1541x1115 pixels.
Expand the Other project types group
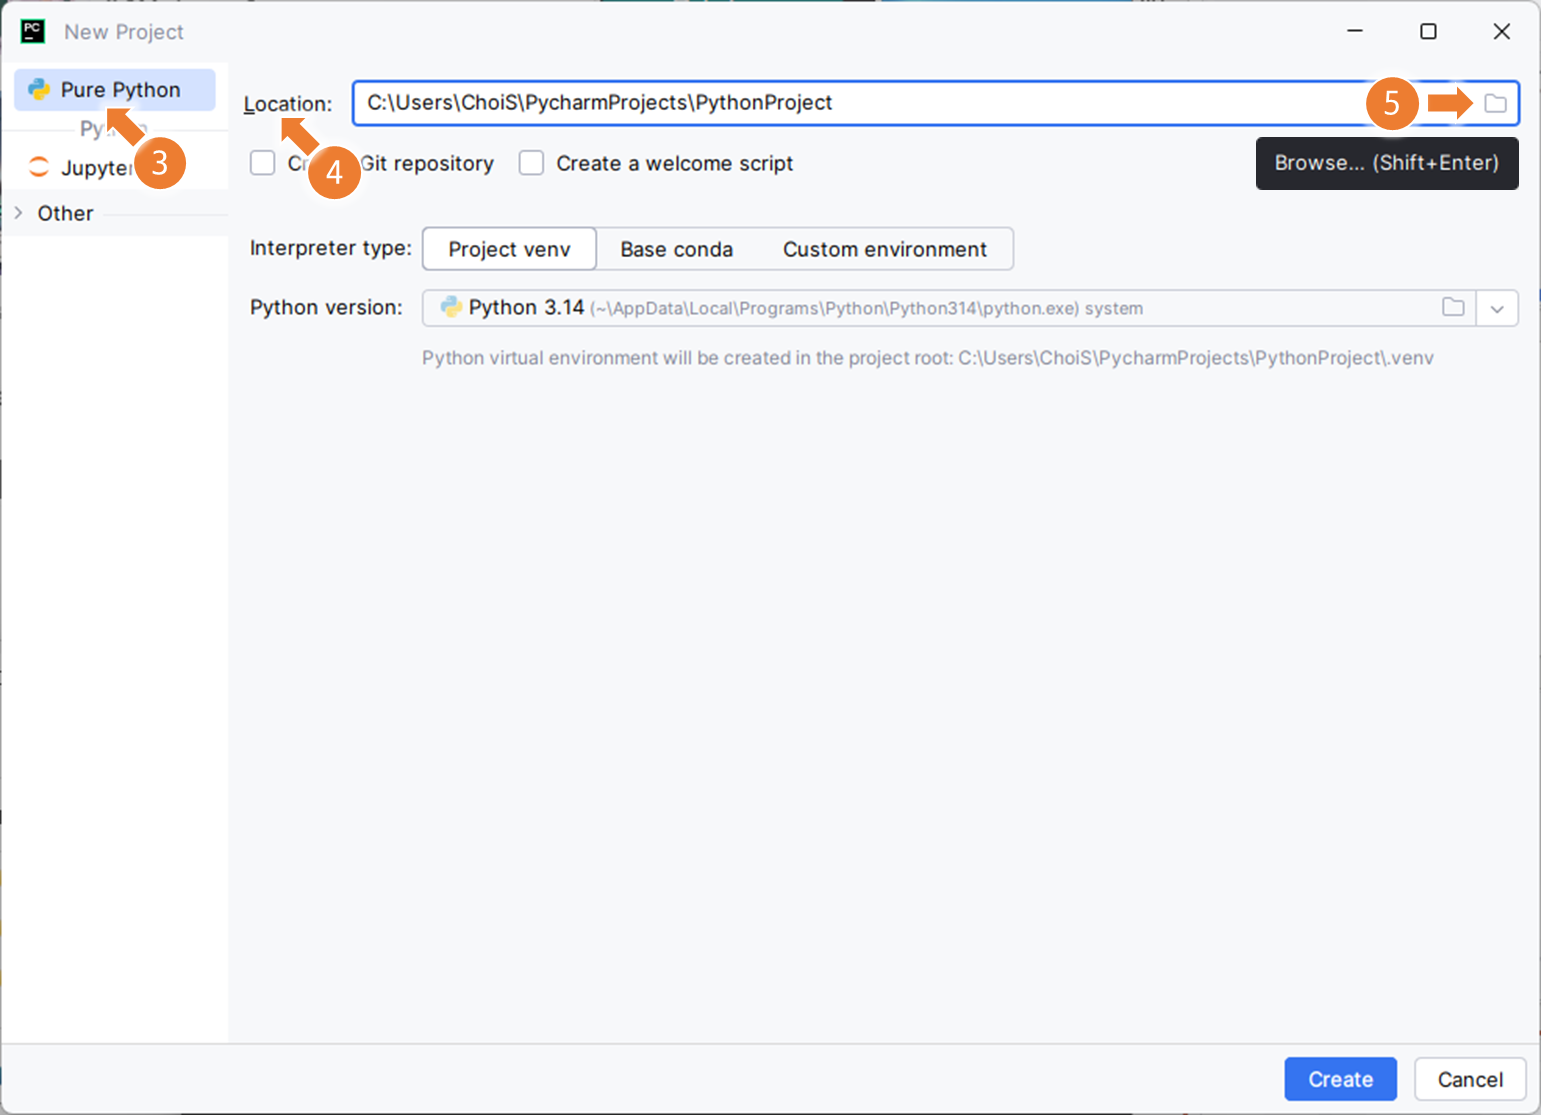18,213
